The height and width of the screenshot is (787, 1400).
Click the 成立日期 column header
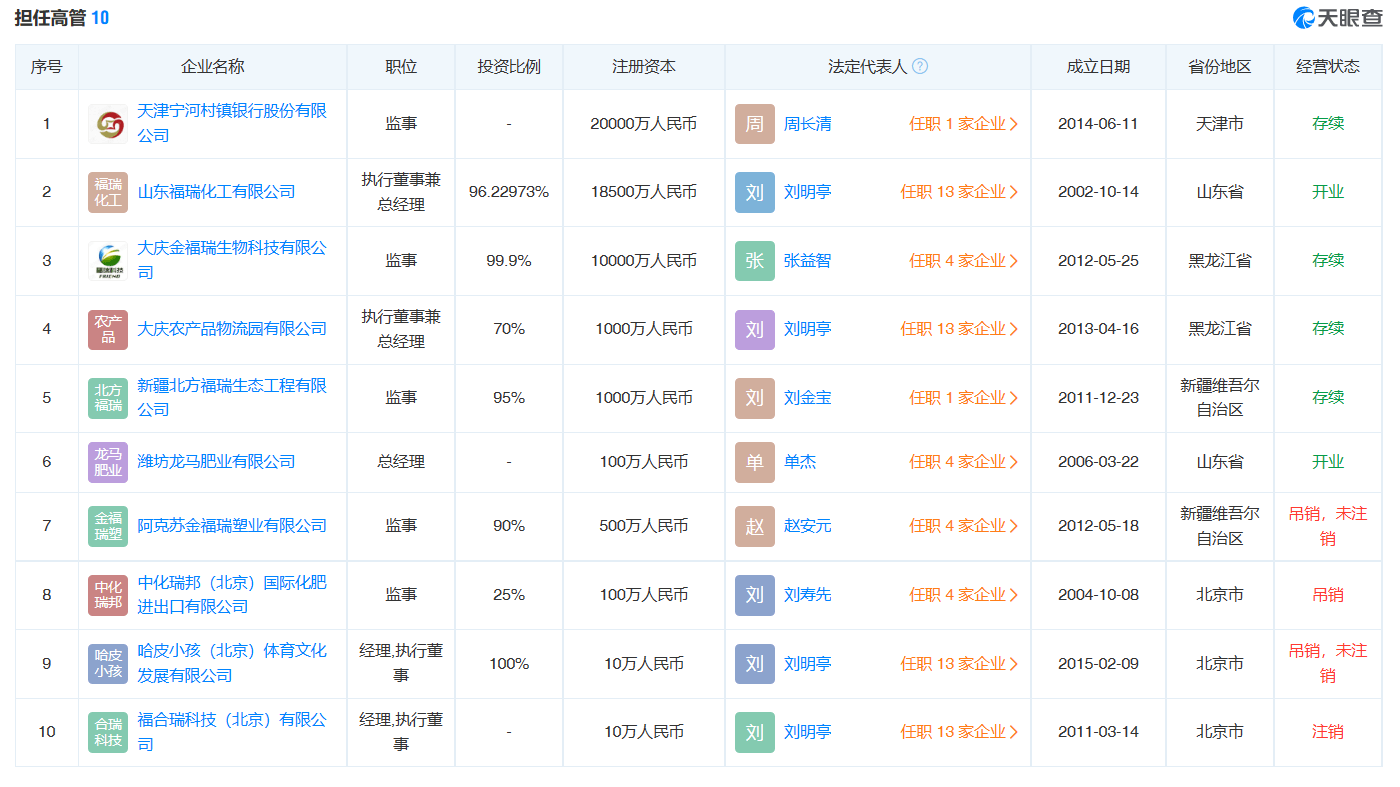tap(1098, 67)
